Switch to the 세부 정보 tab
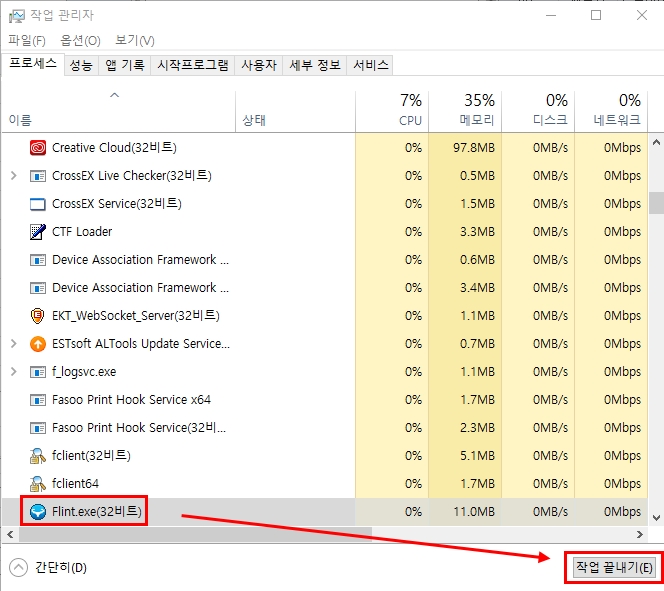 [315, 65]
